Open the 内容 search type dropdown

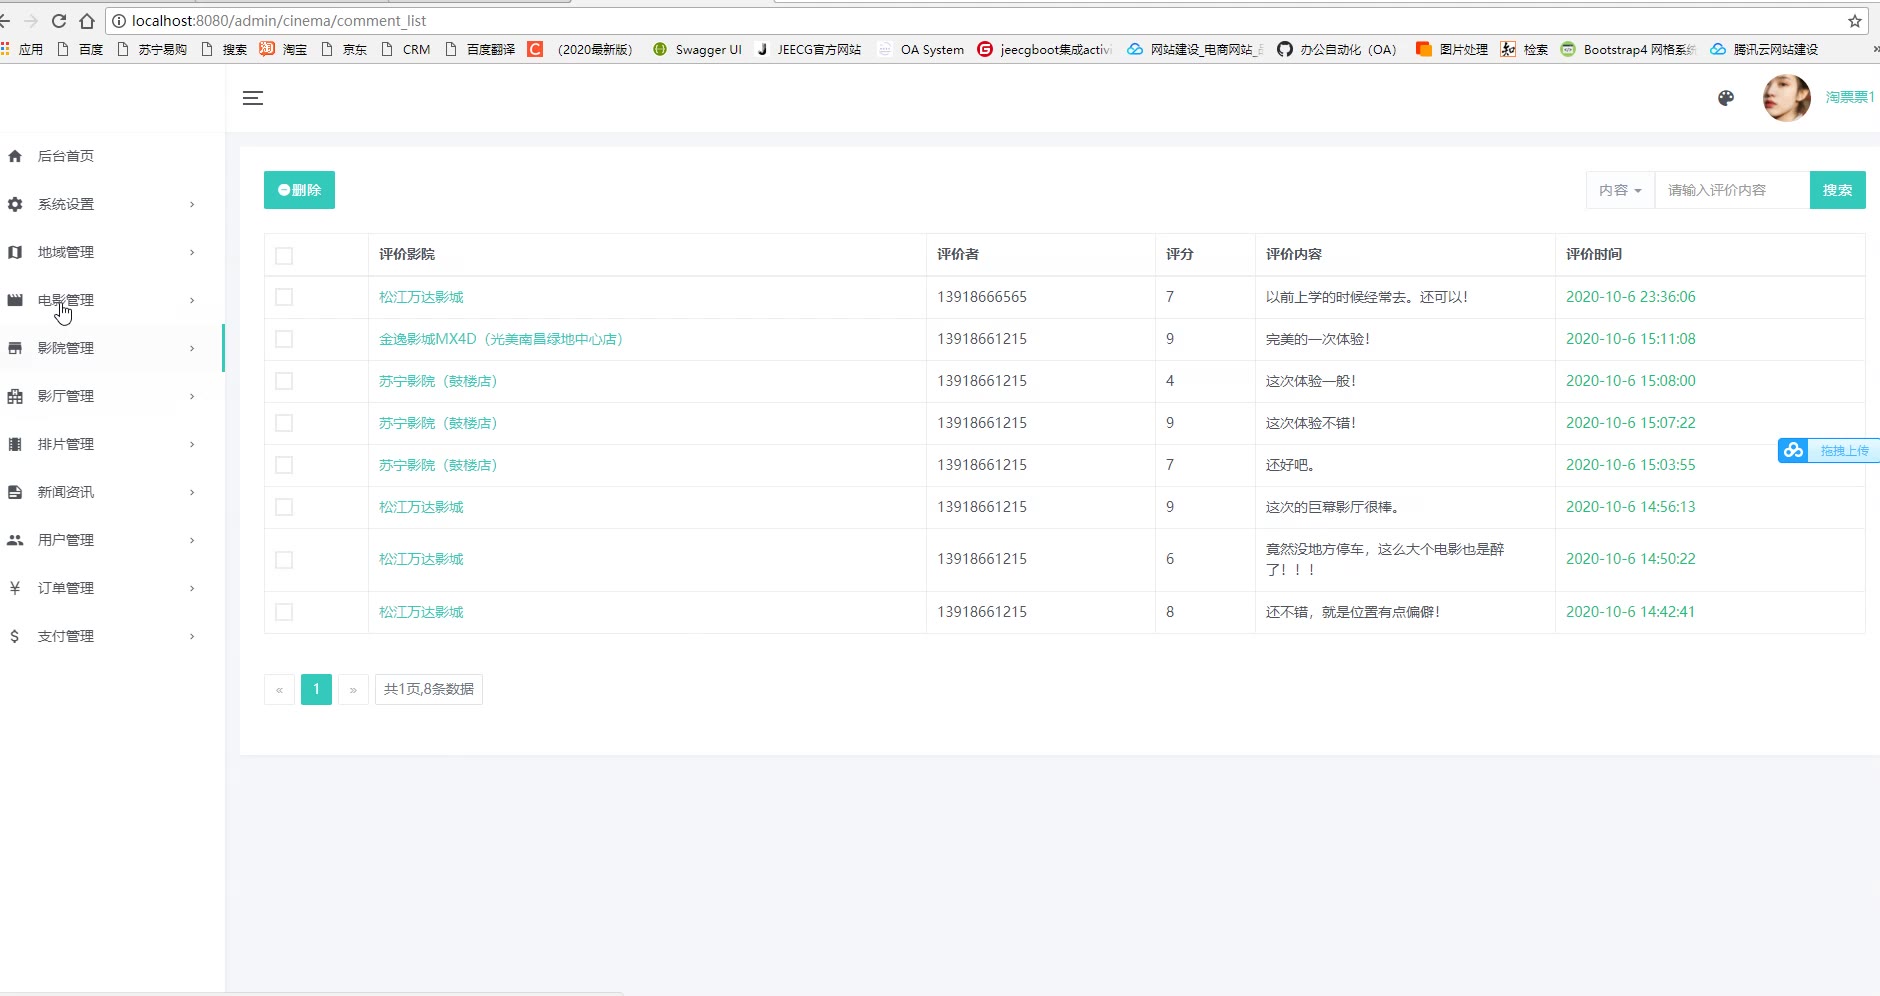[1620, 190]
